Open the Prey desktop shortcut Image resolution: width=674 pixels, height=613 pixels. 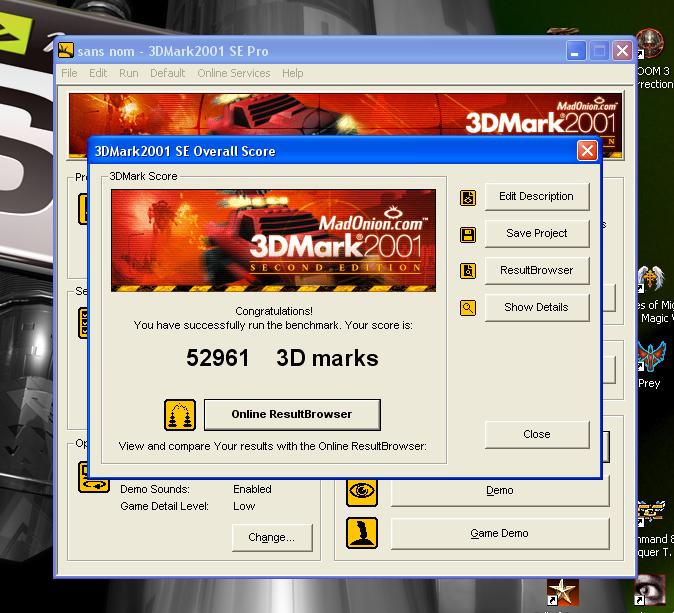click(652, 356)
